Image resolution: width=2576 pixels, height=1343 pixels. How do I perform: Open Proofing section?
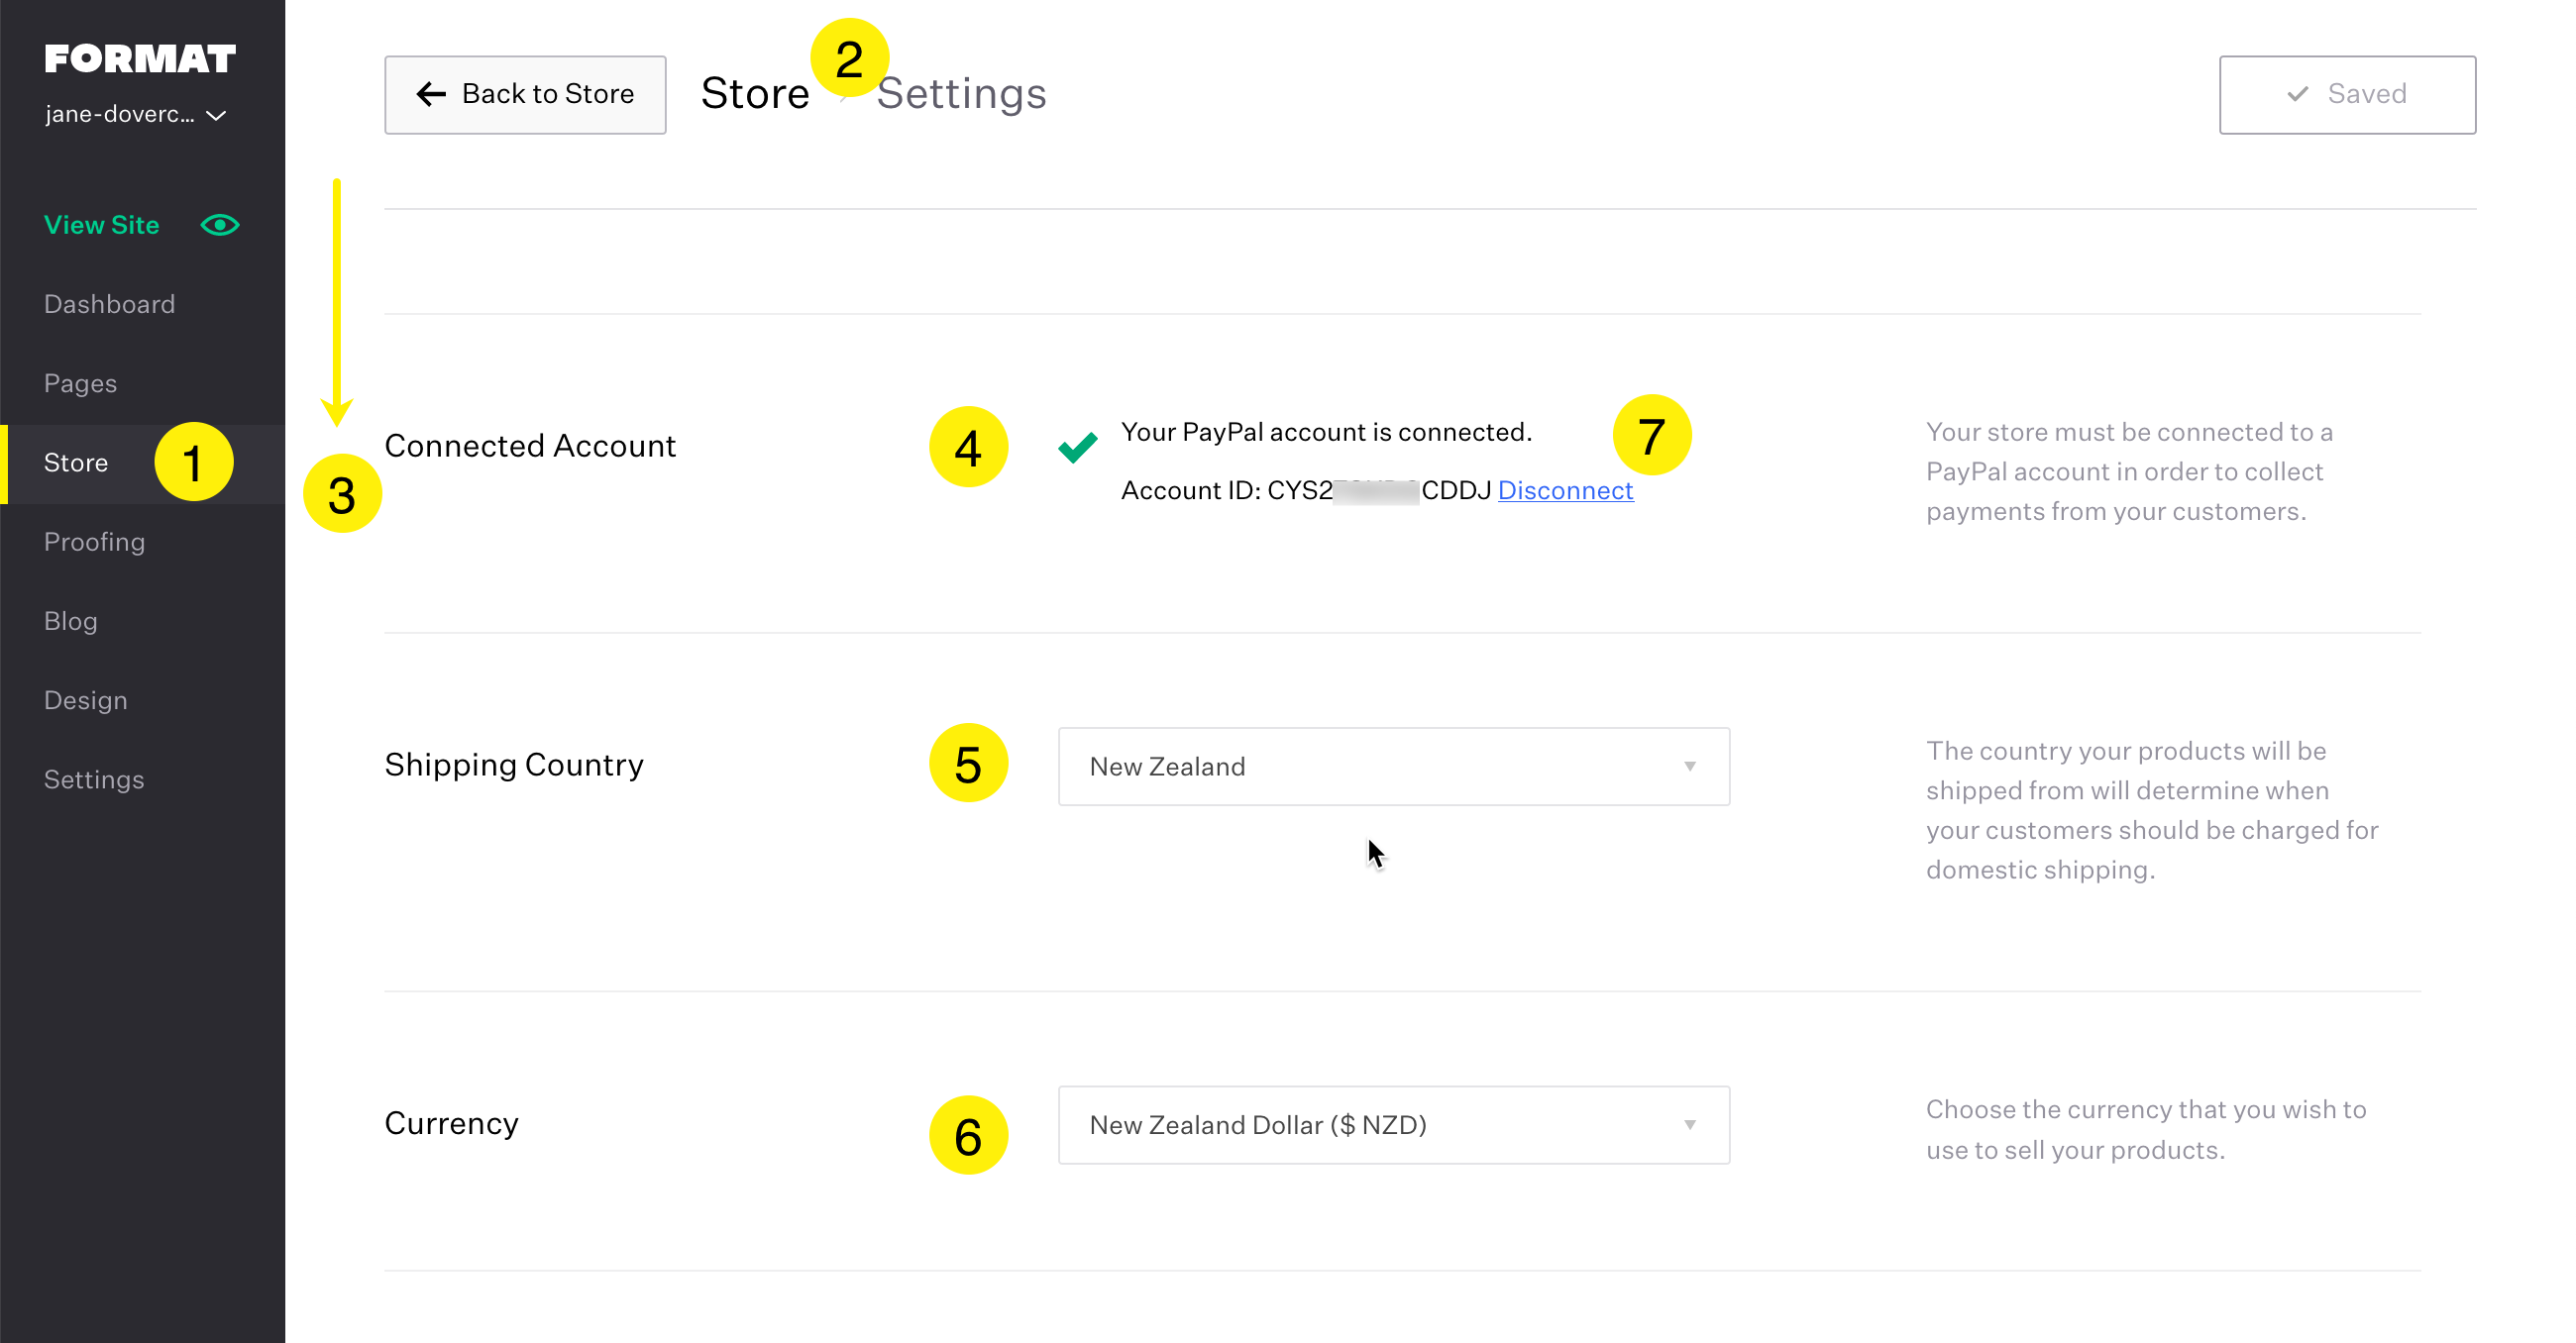(x=95, y=542)
